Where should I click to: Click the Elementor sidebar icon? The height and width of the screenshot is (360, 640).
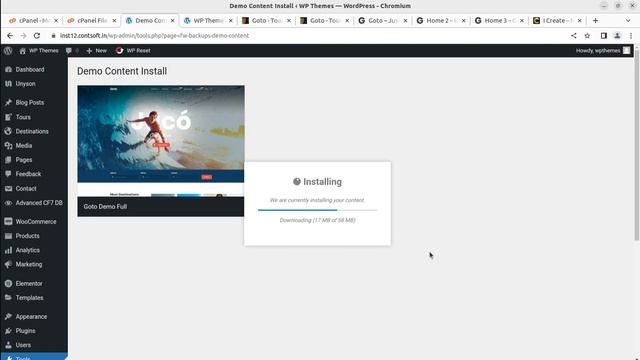8,283
